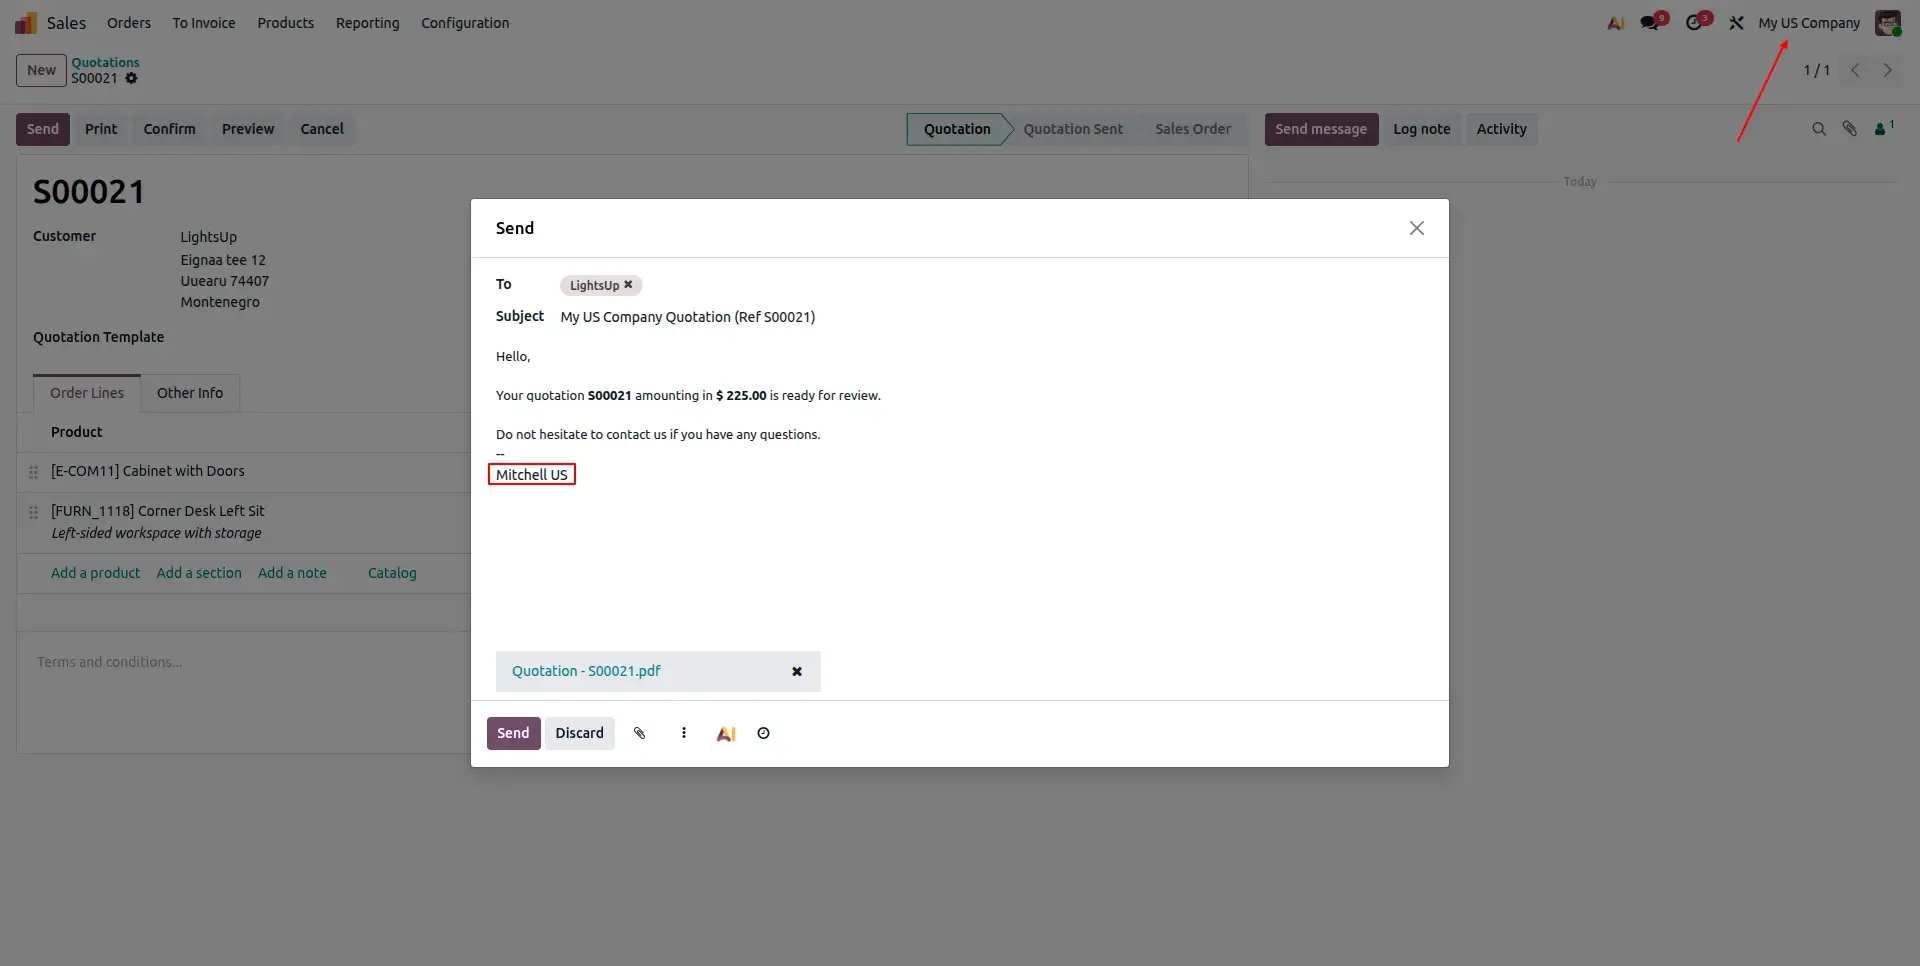The width and height of the screenshot is (1920, 966).
Task: Show the followers icon in chatter
Action: coord(1883,128)
